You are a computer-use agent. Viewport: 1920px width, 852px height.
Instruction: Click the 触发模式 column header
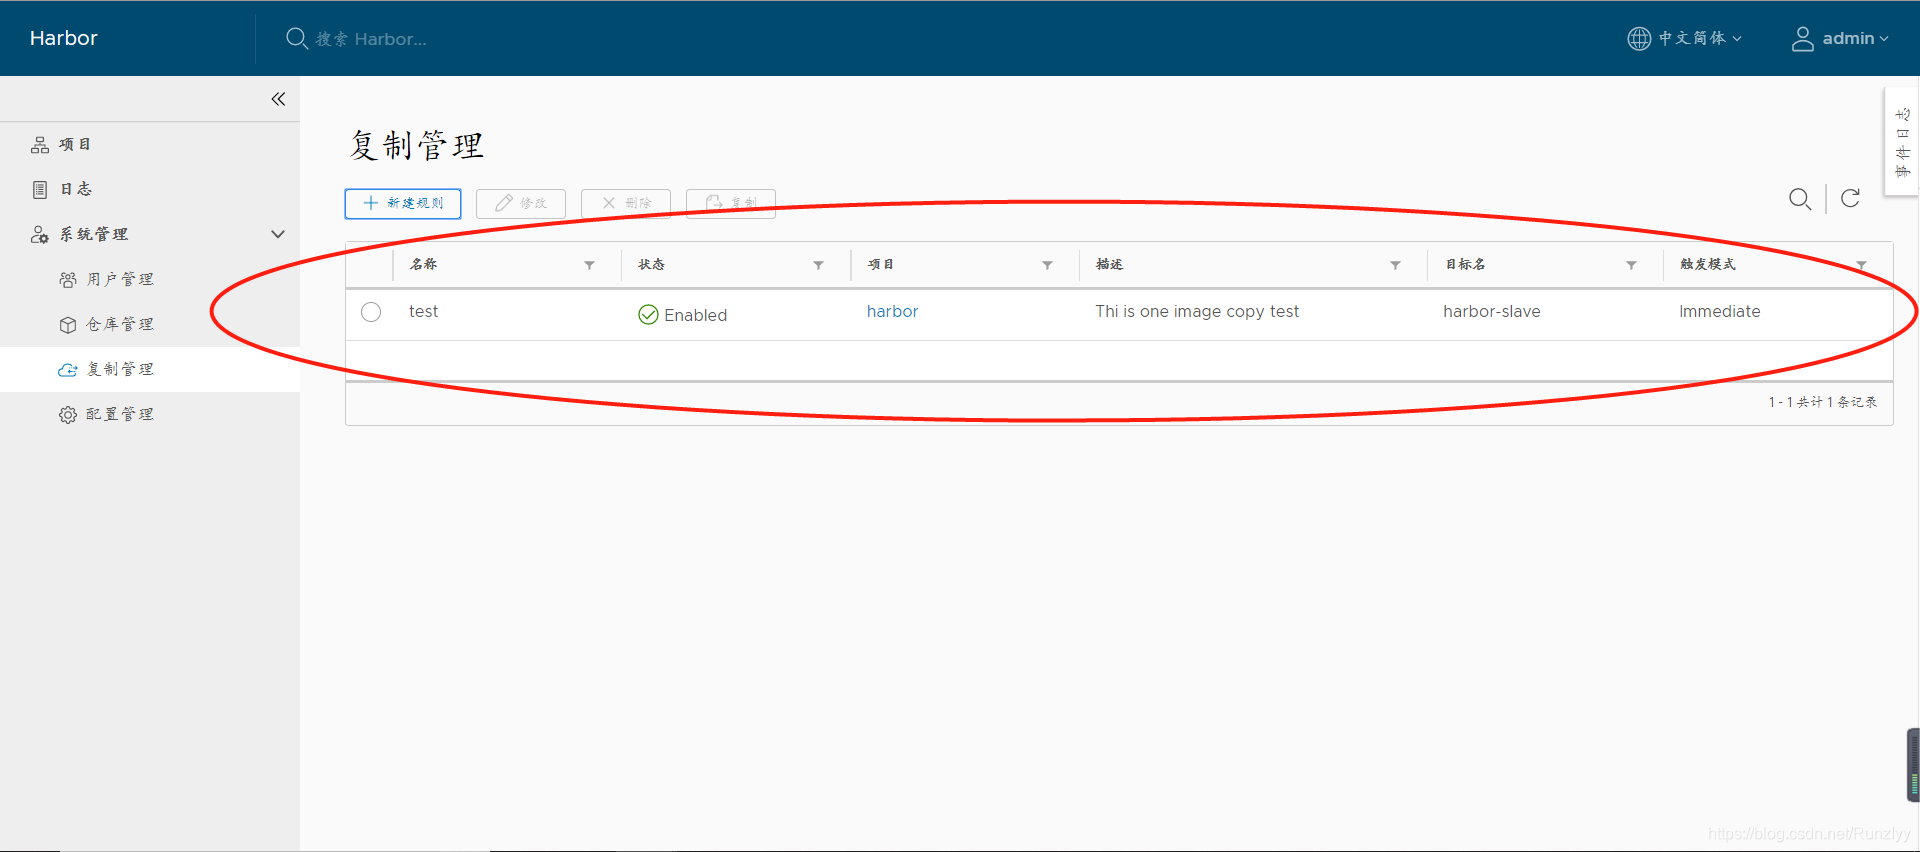1708,264
